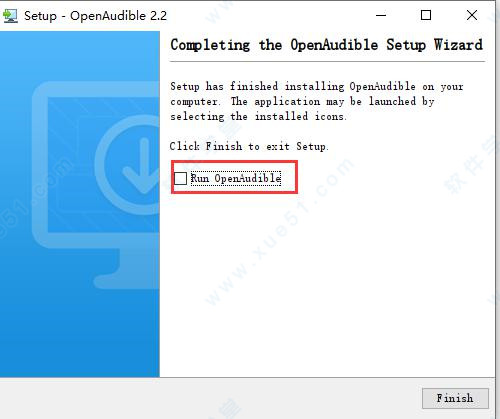Click the "Run OpenAudible" label text
Viewport: 500px width, 419px height.
coord(236,178)
